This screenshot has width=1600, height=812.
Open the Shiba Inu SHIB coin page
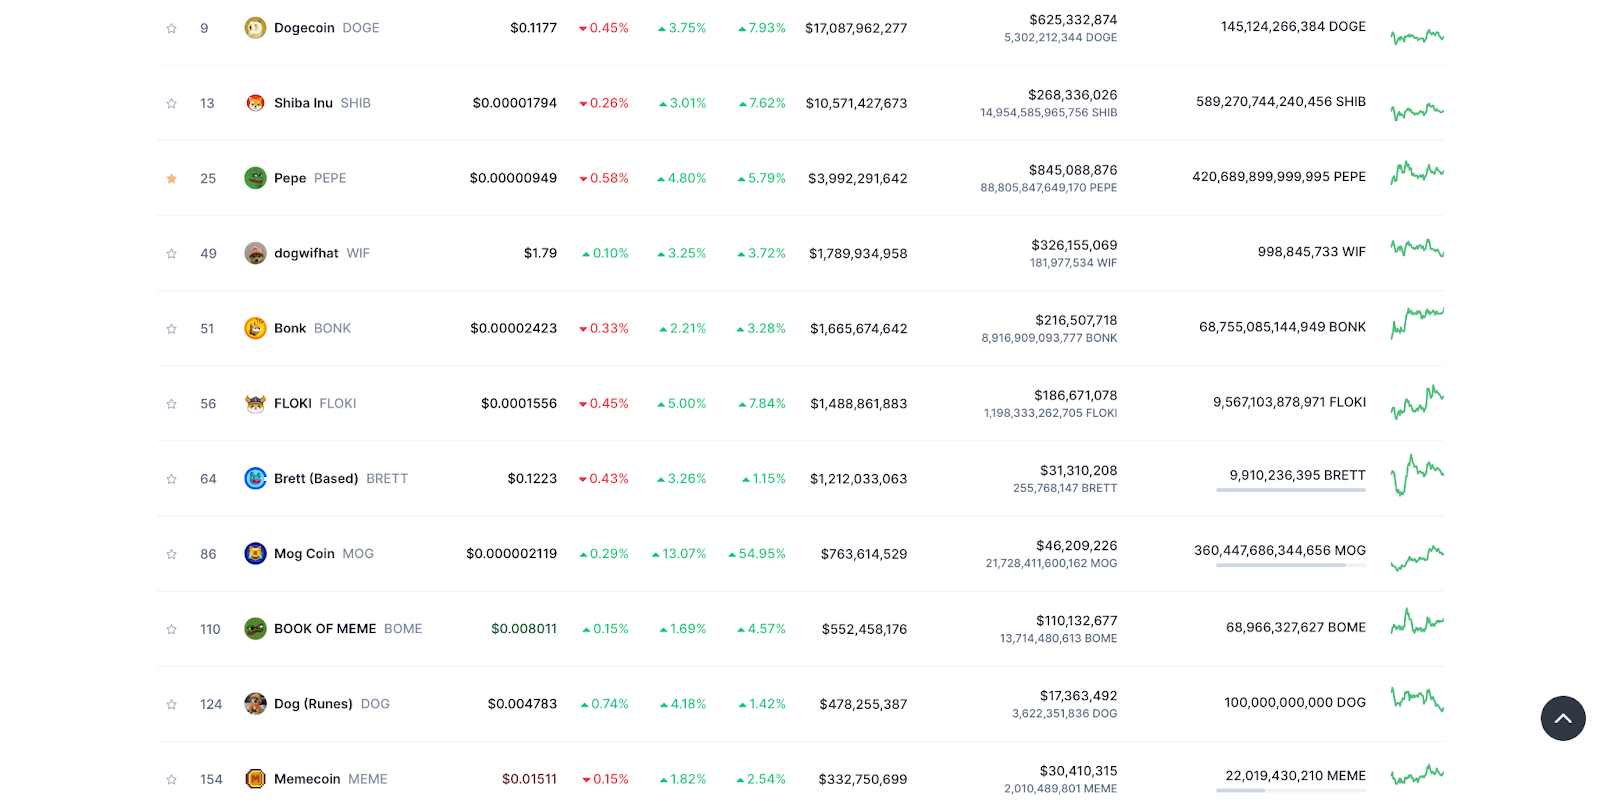pyautogui.click(x=322, y=103)
